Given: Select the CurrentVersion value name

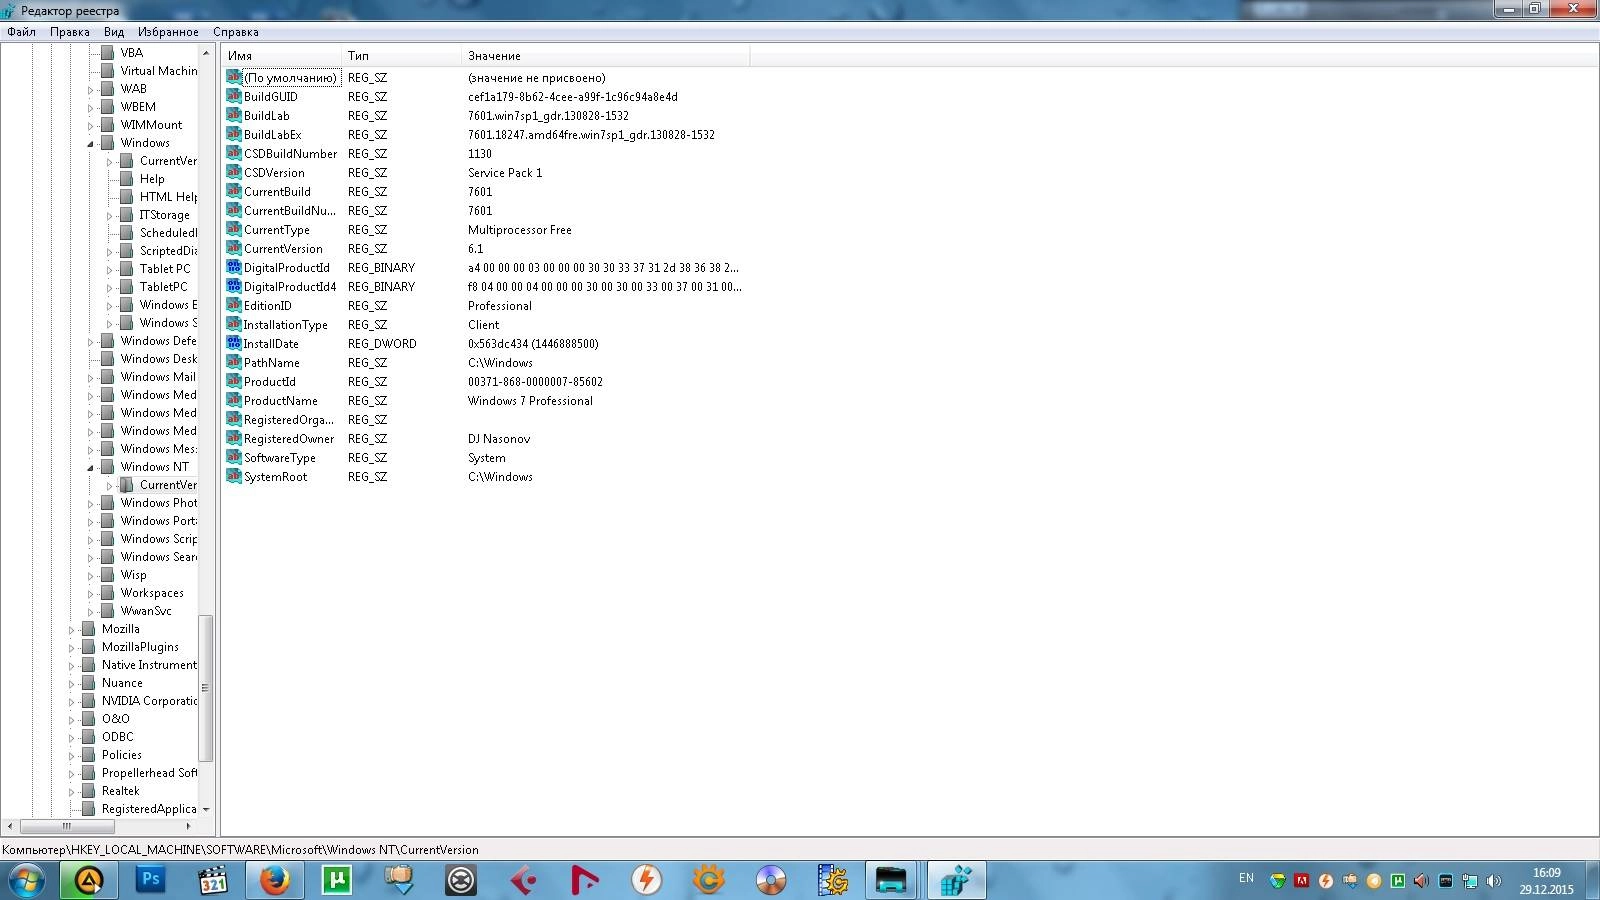Looking at the screenshot, I should (x=283, y=249).
